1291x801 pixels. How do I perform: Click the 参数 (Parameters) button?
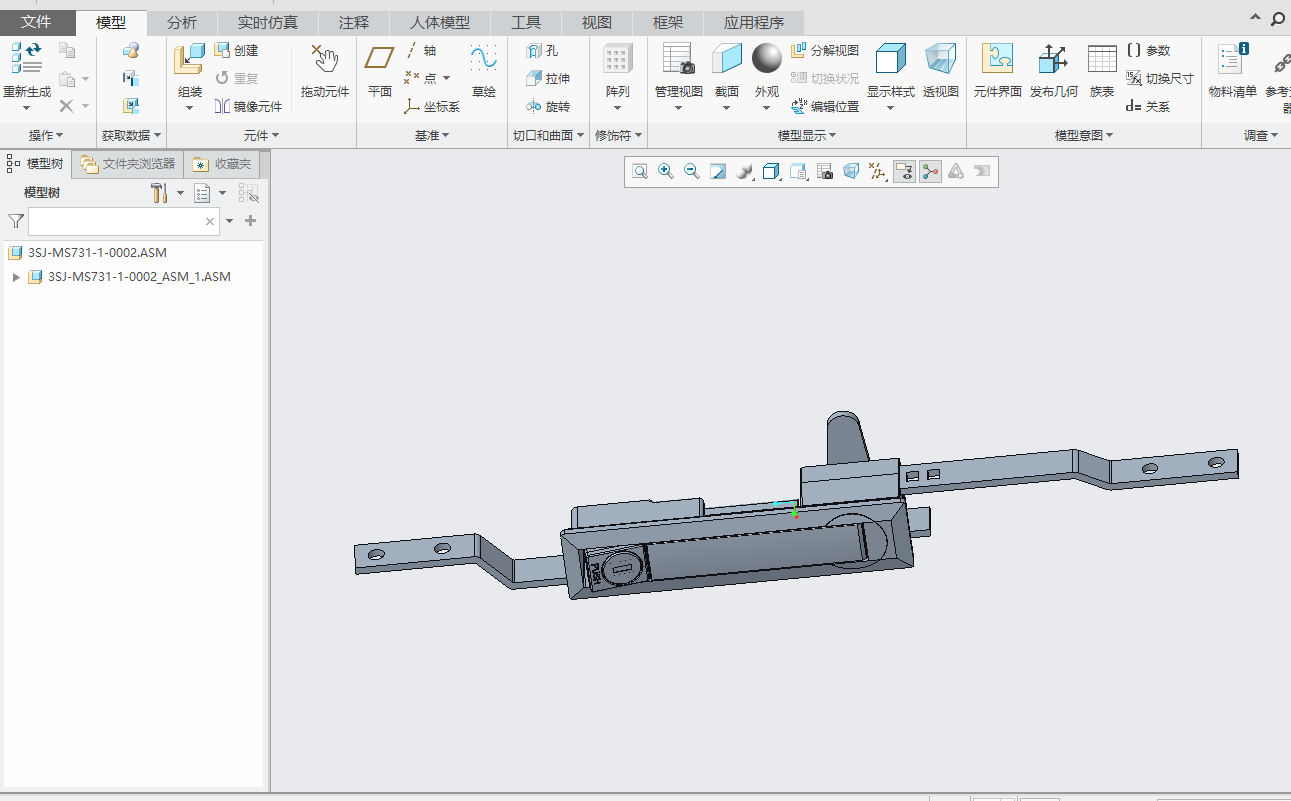[x=1149, y=51]
